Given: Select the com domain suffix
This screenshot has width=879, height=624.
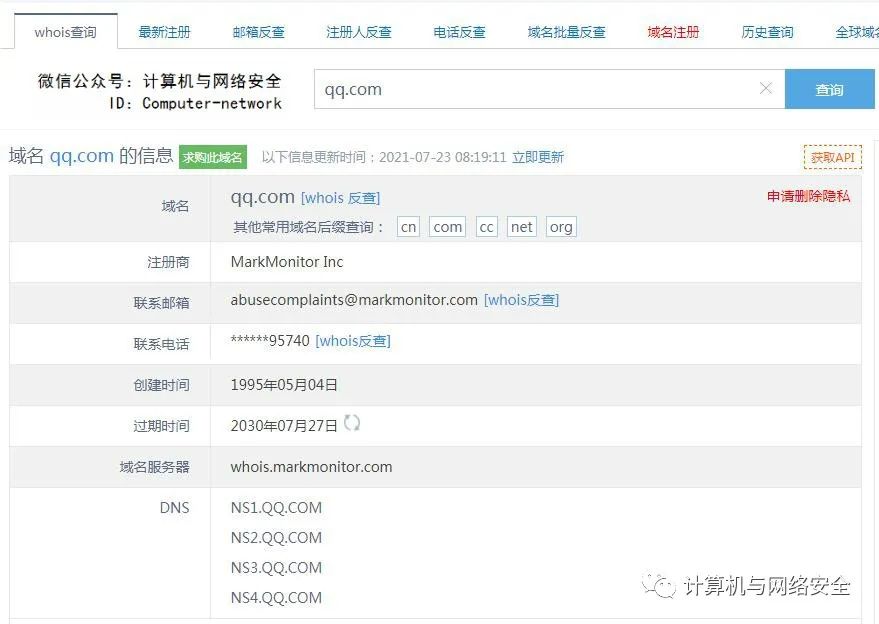Looking at the screenshot, I should click(447, 227).
